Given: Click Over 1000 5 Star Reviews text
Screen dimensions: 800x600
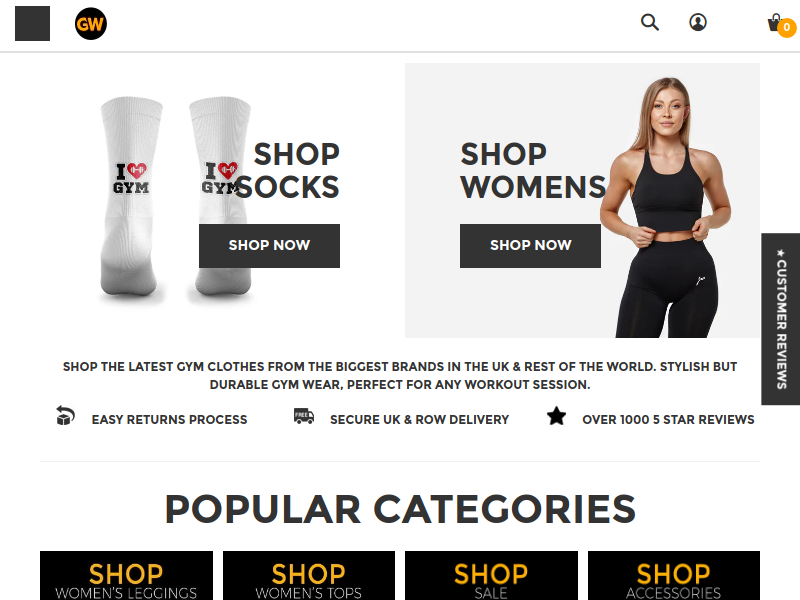Looking at the screenshot, I should click(x=668, y=419).
